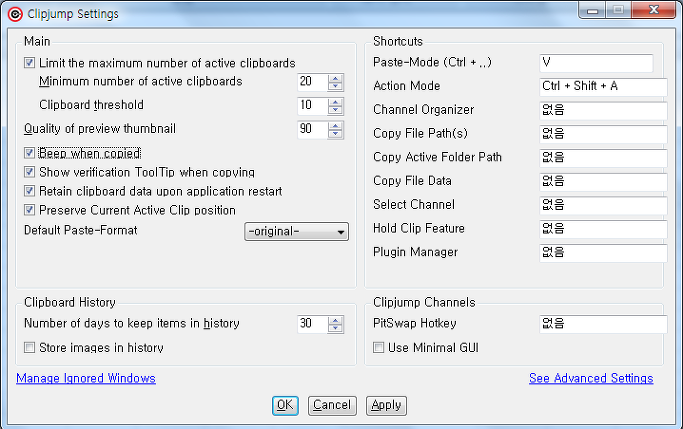
Task: Click the Clipboard threshold label
Action: click(91, 105)
